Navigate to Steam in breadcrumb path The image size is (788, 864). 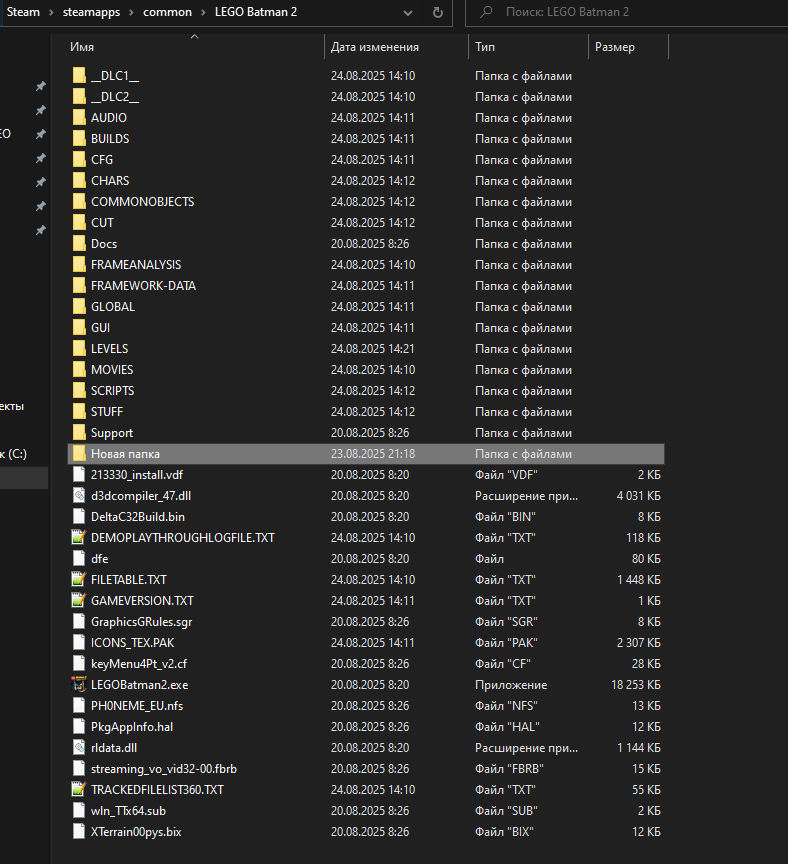(23, 12)
